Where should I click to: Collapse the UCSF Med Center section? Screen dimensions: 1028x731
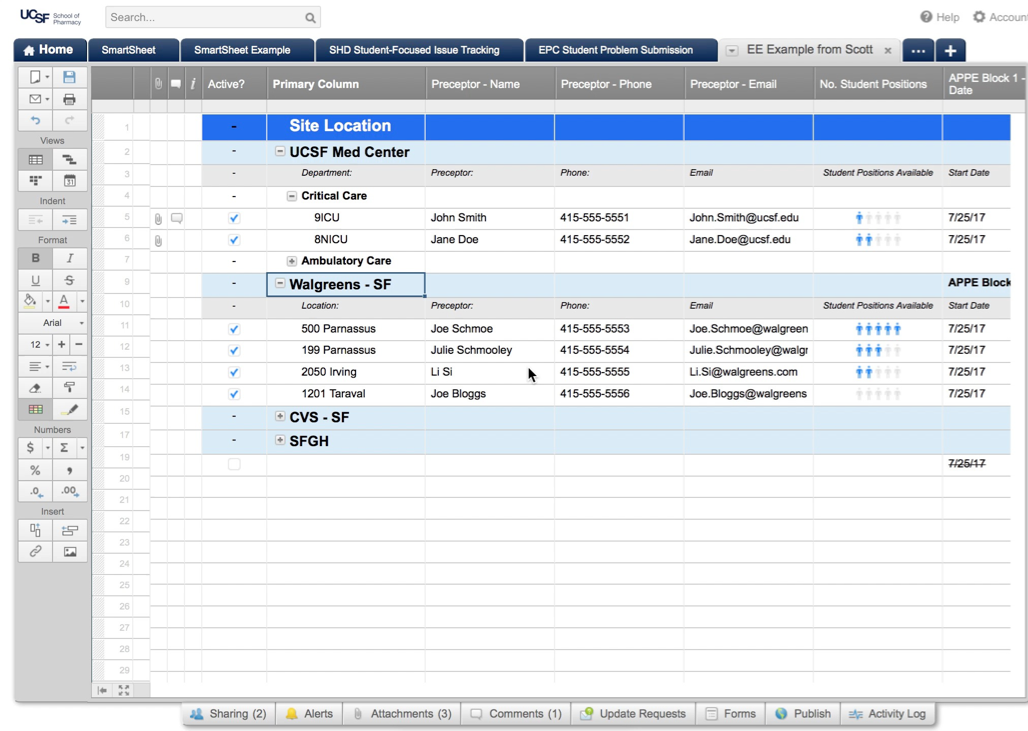tap(280, 152)
